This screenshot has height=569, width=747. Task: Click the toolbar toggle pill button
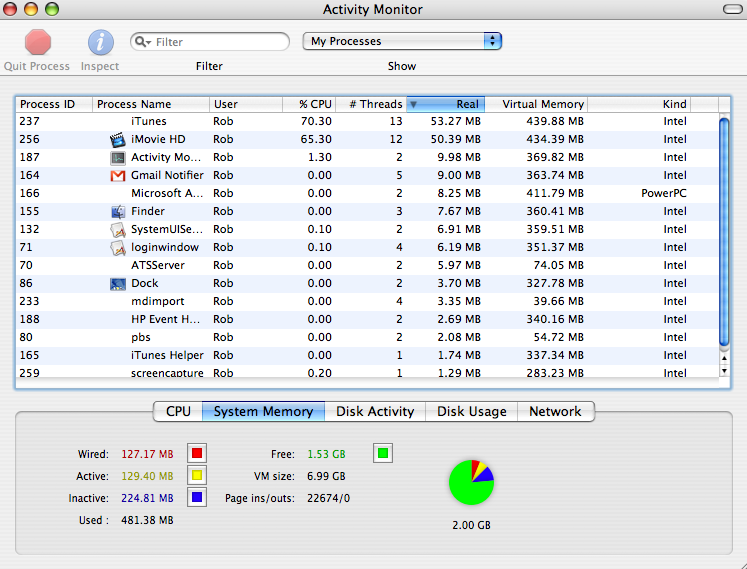point(732,9)
